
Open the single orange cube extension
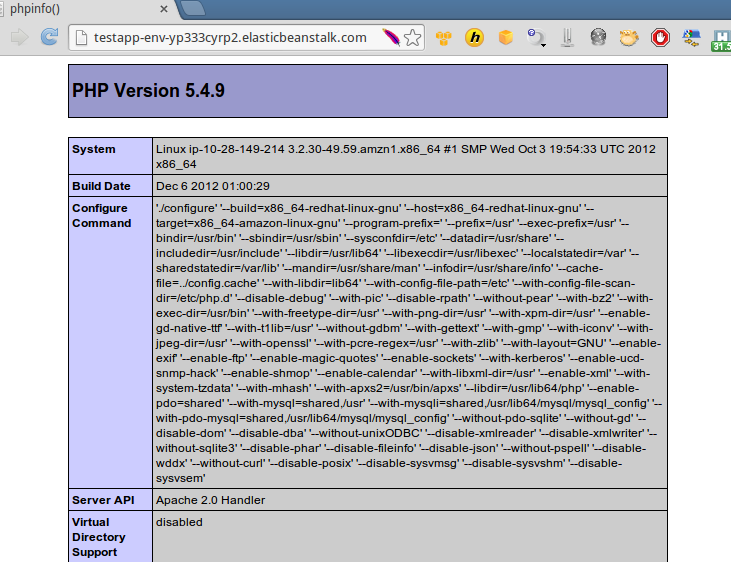[x=506, y=37]
